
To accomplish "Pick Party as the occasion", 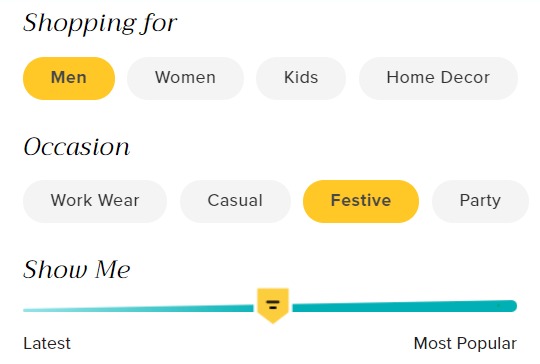I will [x=480, y=201].
